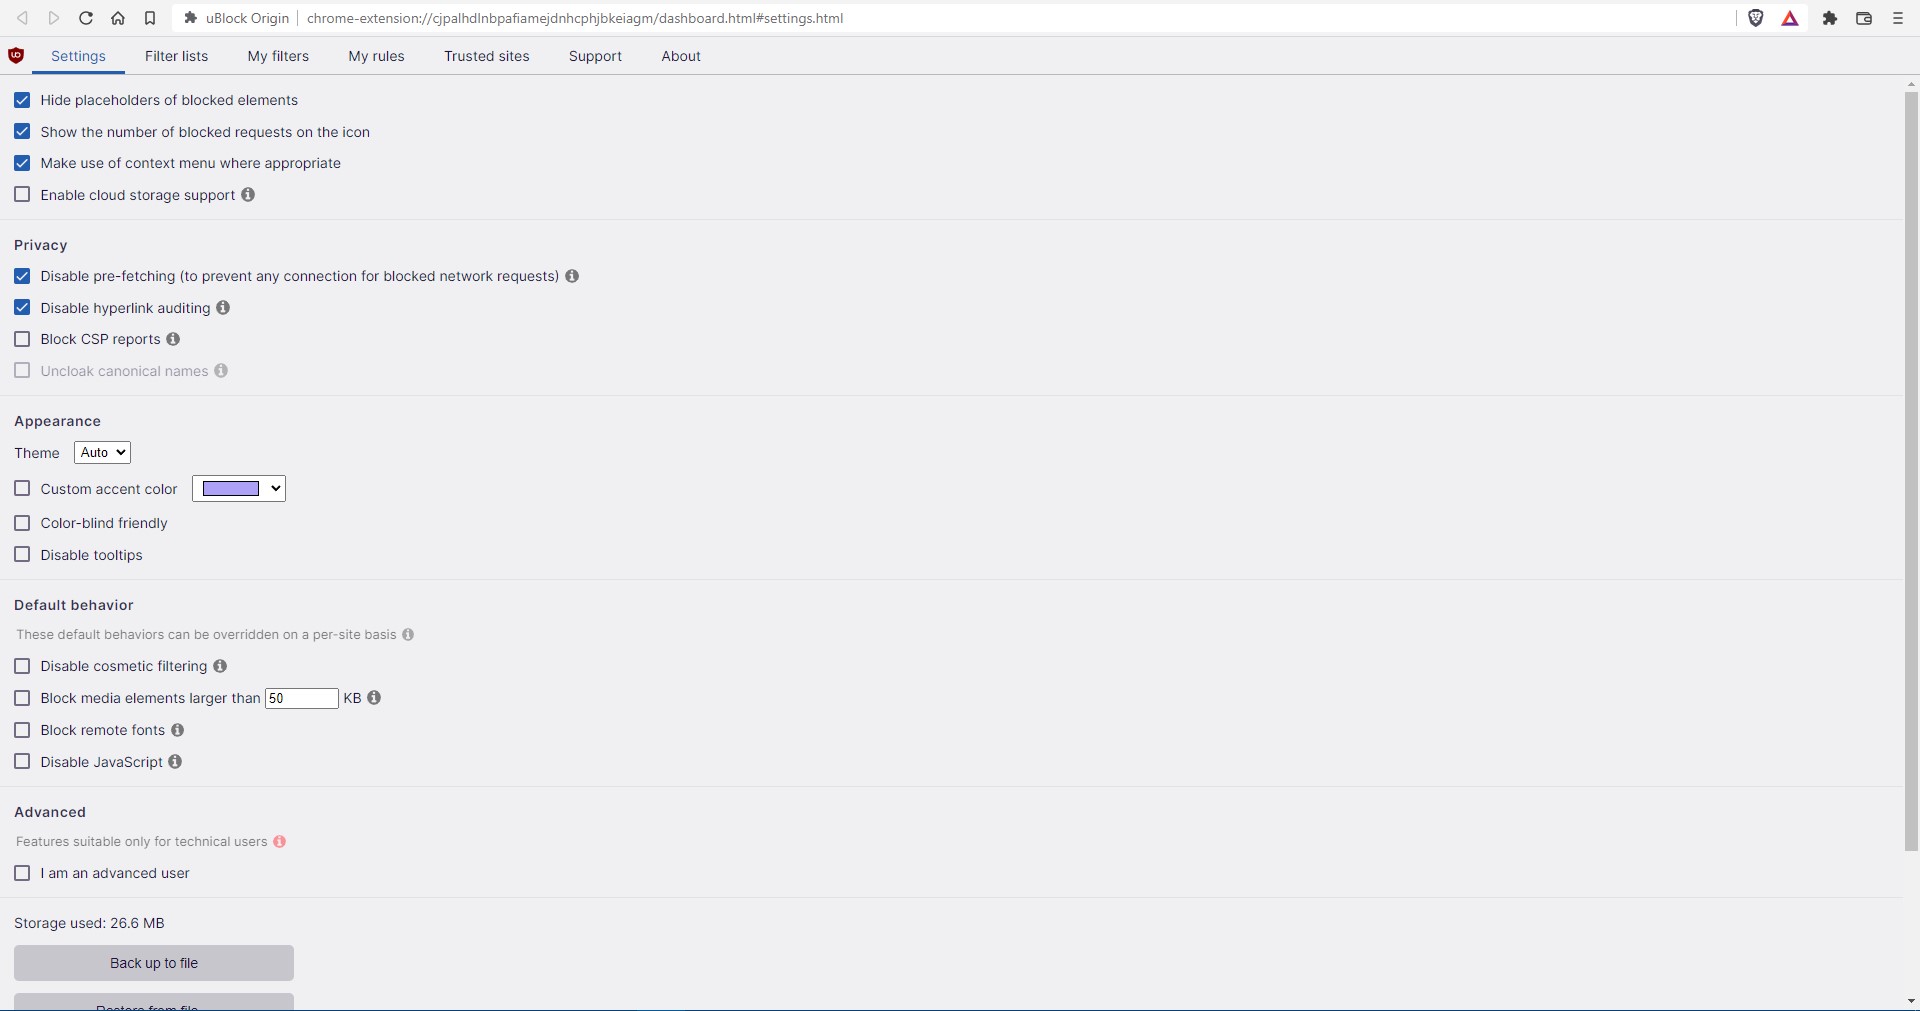Open the browser extensions menu
1920x1011 pixels.
(1829, 18)
